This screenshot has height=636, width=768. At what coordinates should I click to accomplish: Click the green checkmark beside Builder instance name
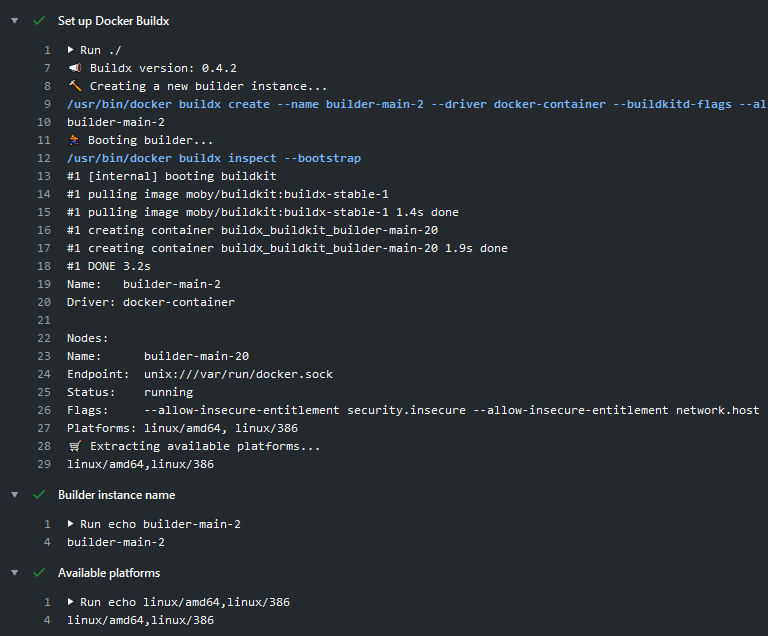coord(39,495)
